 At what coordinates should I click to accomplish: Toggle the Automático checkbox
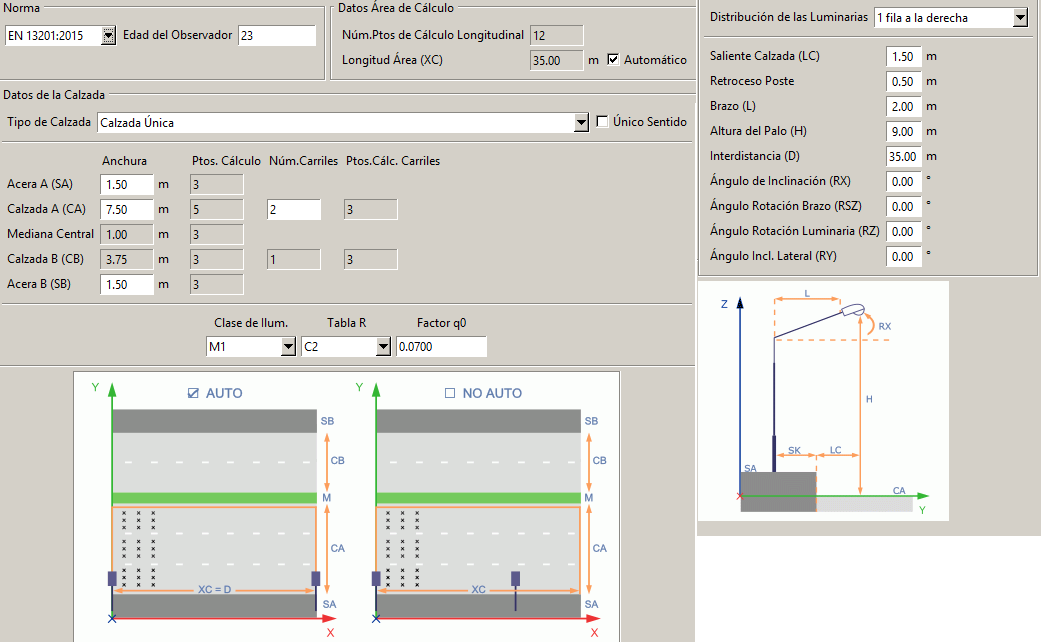pos(614,60)
